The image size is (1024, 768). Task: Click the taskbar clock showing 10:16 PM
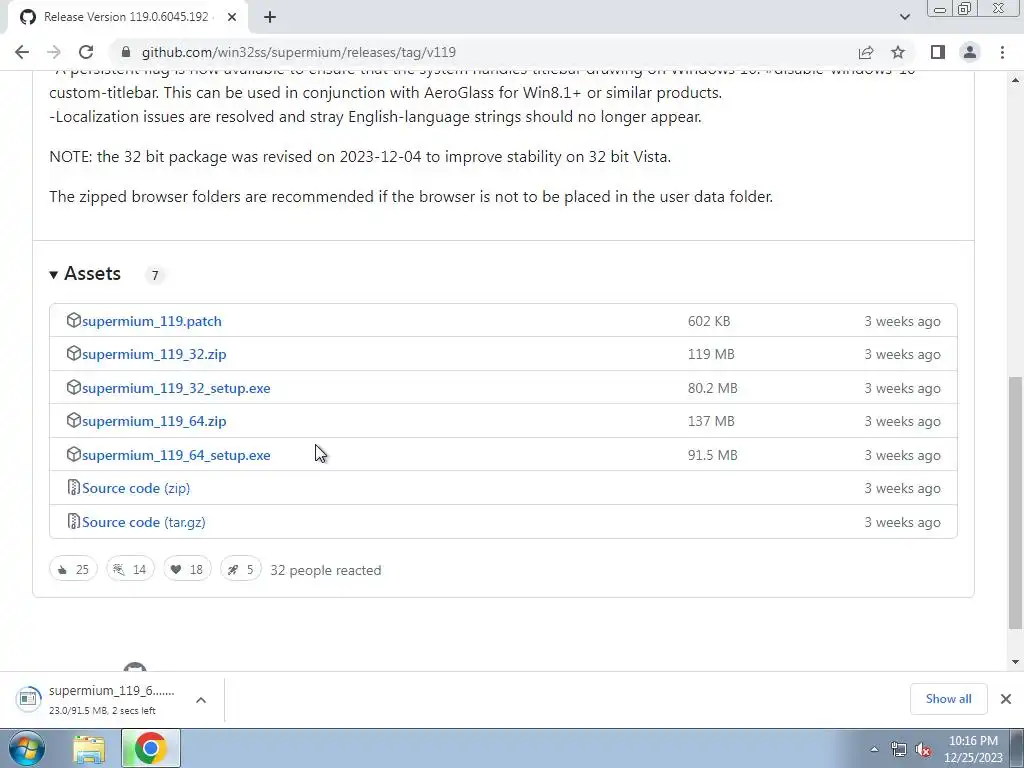[973, 749]
